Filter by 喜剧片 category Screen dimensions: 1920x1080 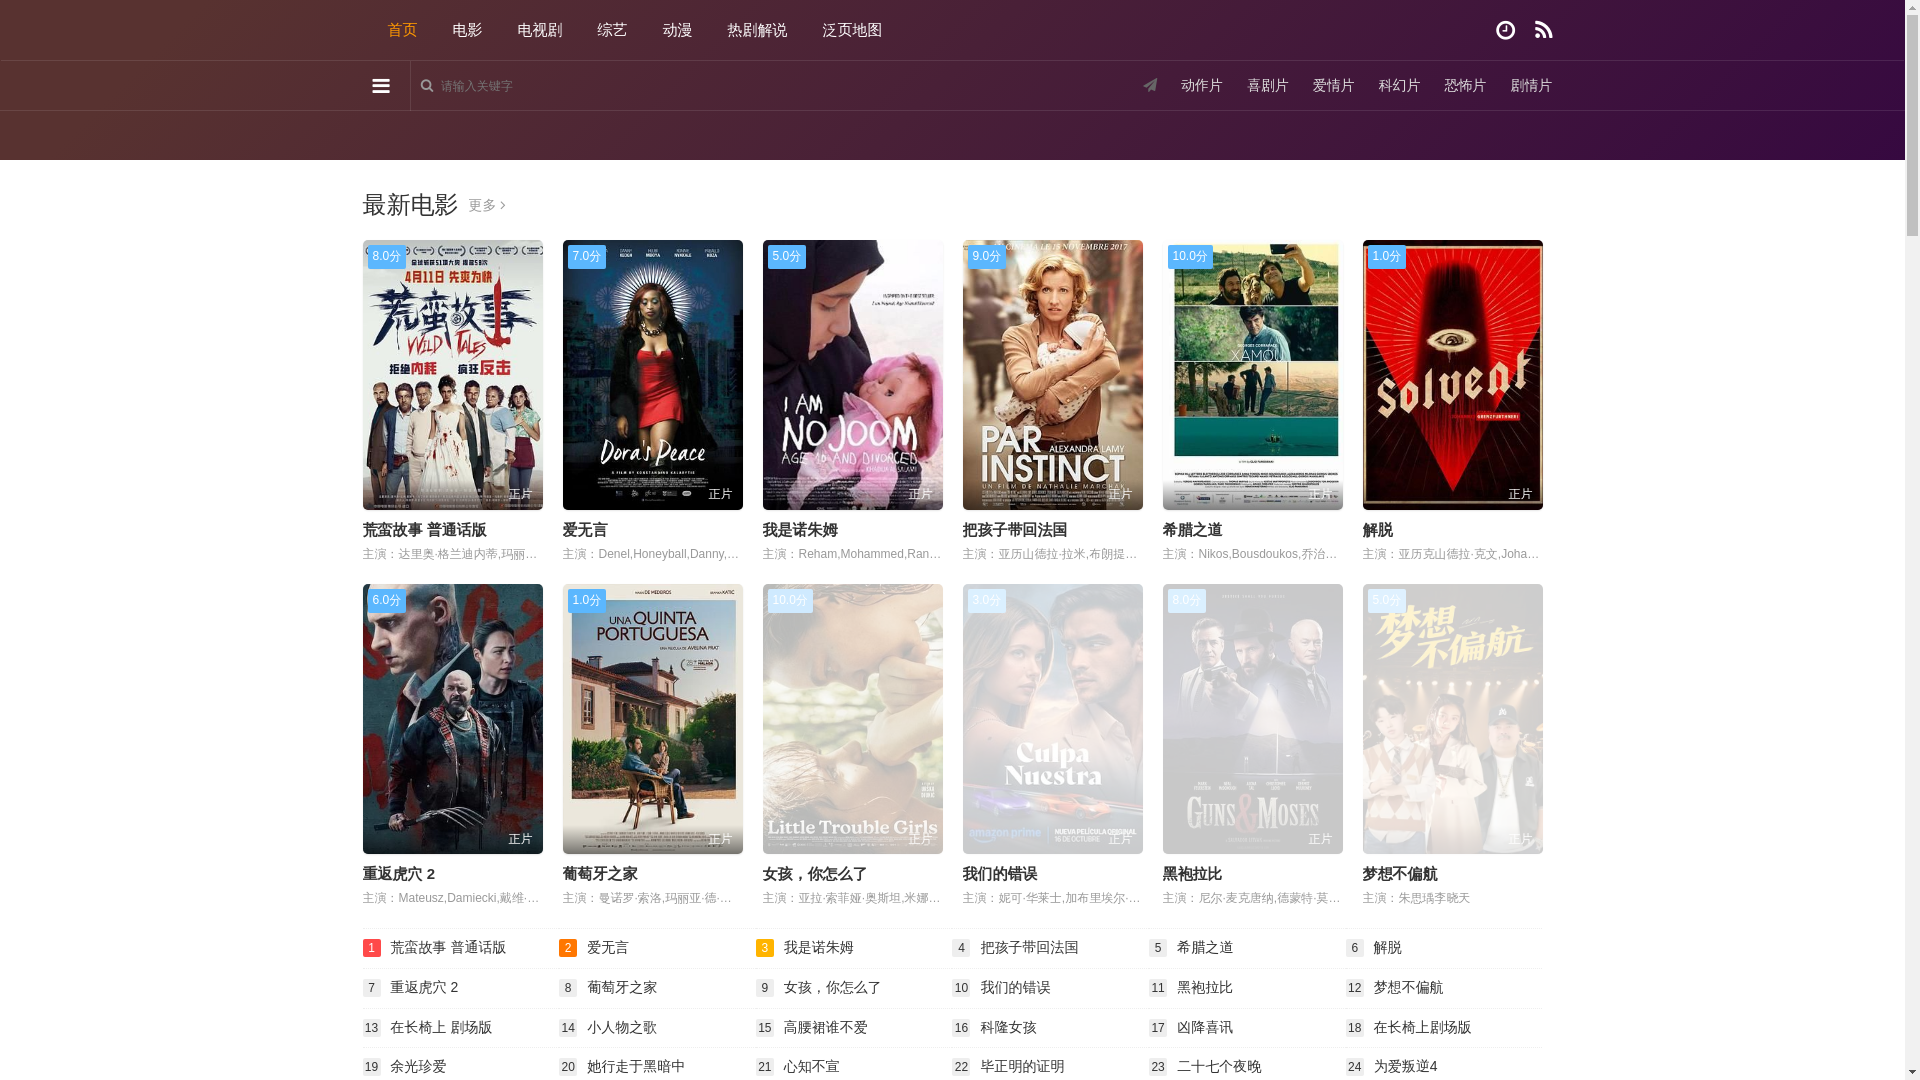point(1268,86)
